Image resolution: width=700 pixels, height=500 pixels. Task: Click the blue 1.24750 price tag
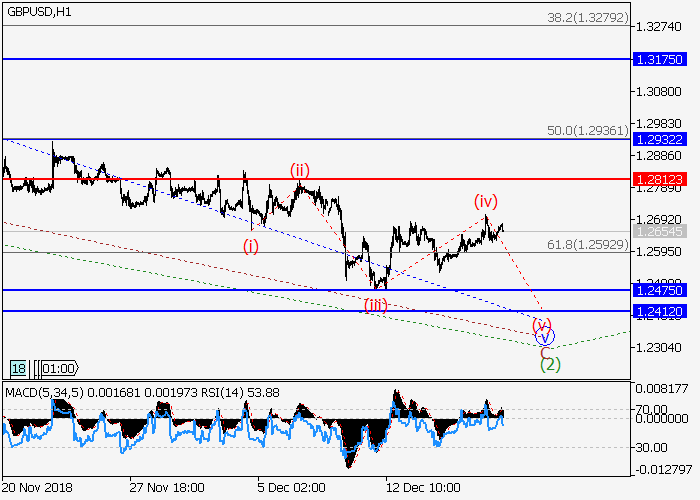point(659,290)
